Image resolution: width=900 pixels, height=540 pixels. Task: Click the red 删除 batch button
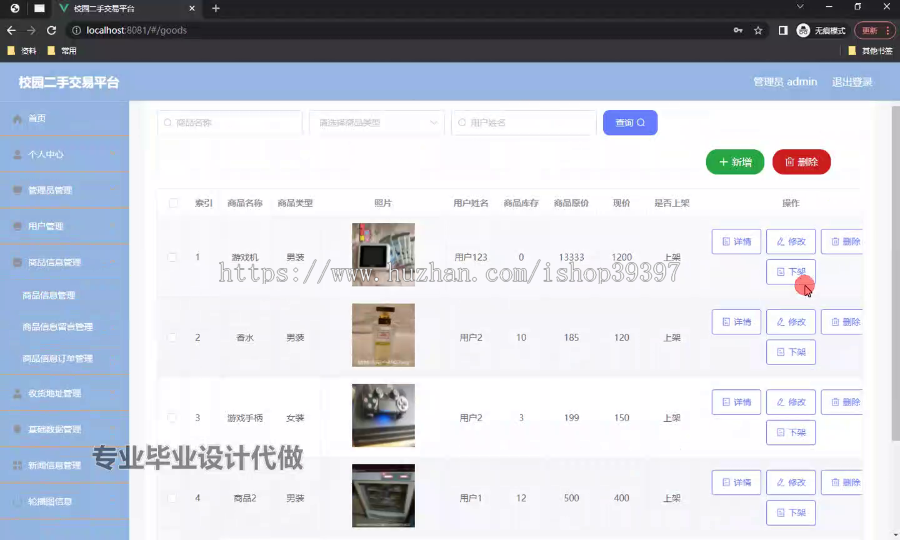click(801, 162)
